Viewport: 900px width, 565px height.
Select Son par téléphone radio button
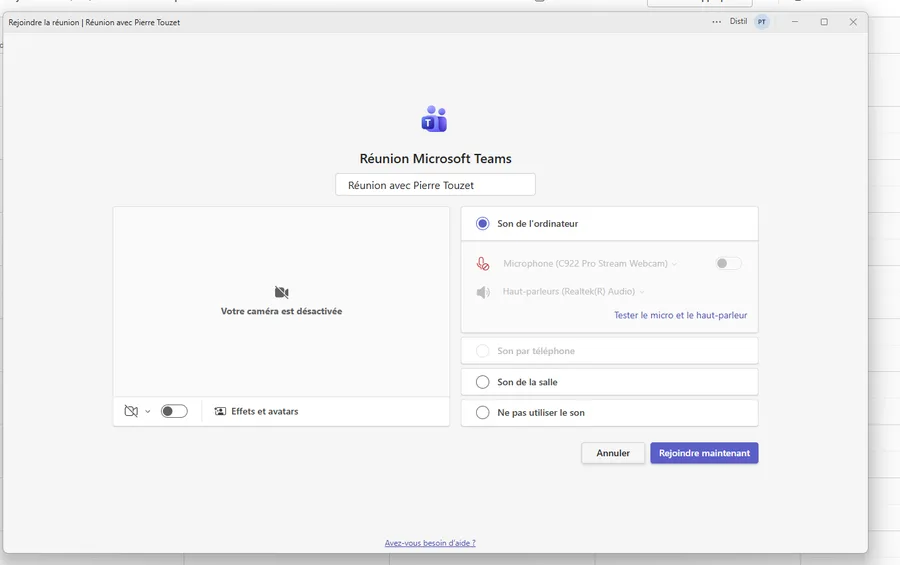pyautogui.click(x=482, y=351)
